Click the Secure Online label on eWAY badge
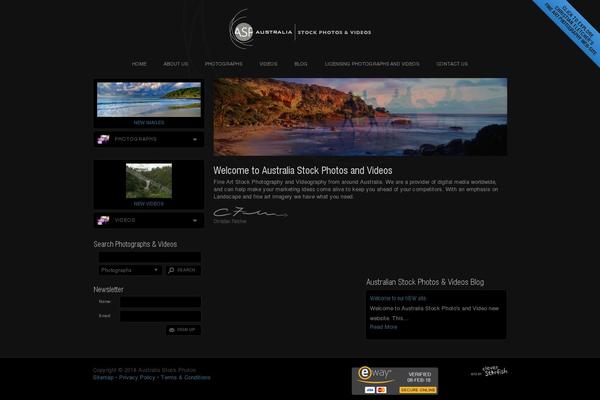Screen dimensions: 600x400 [418, 390]
